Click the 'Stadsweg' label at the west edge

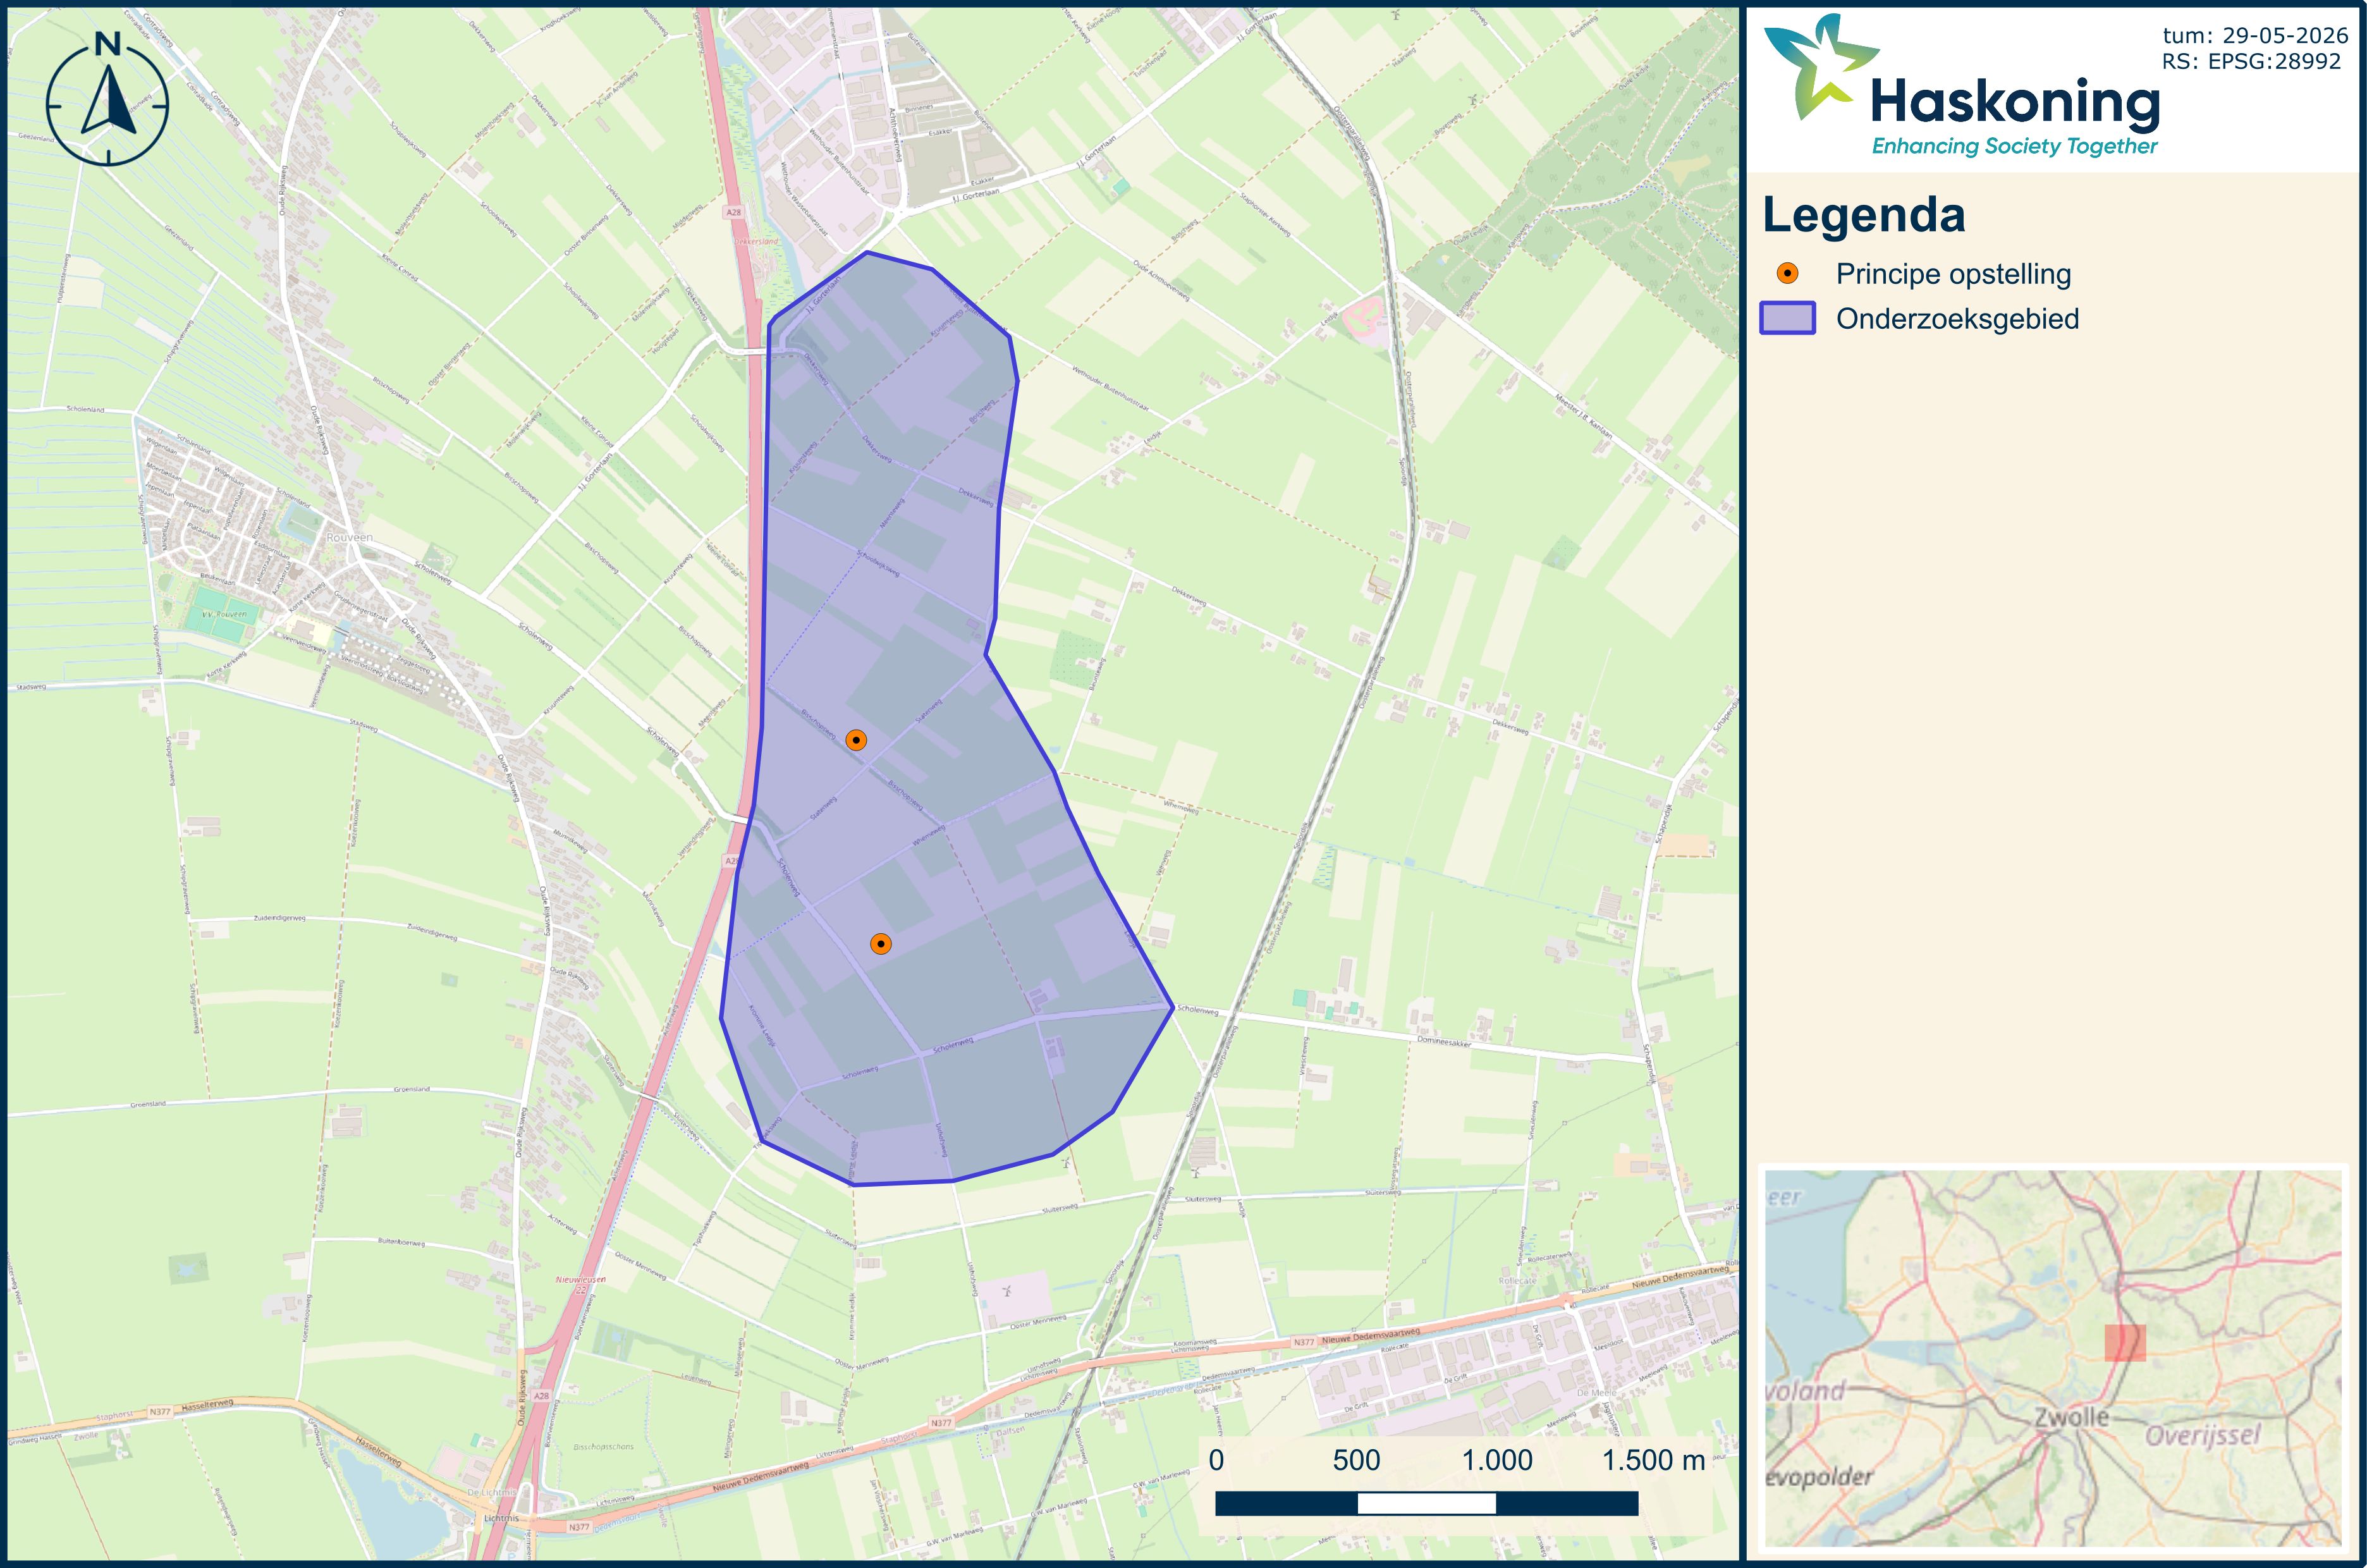point(31,687)
